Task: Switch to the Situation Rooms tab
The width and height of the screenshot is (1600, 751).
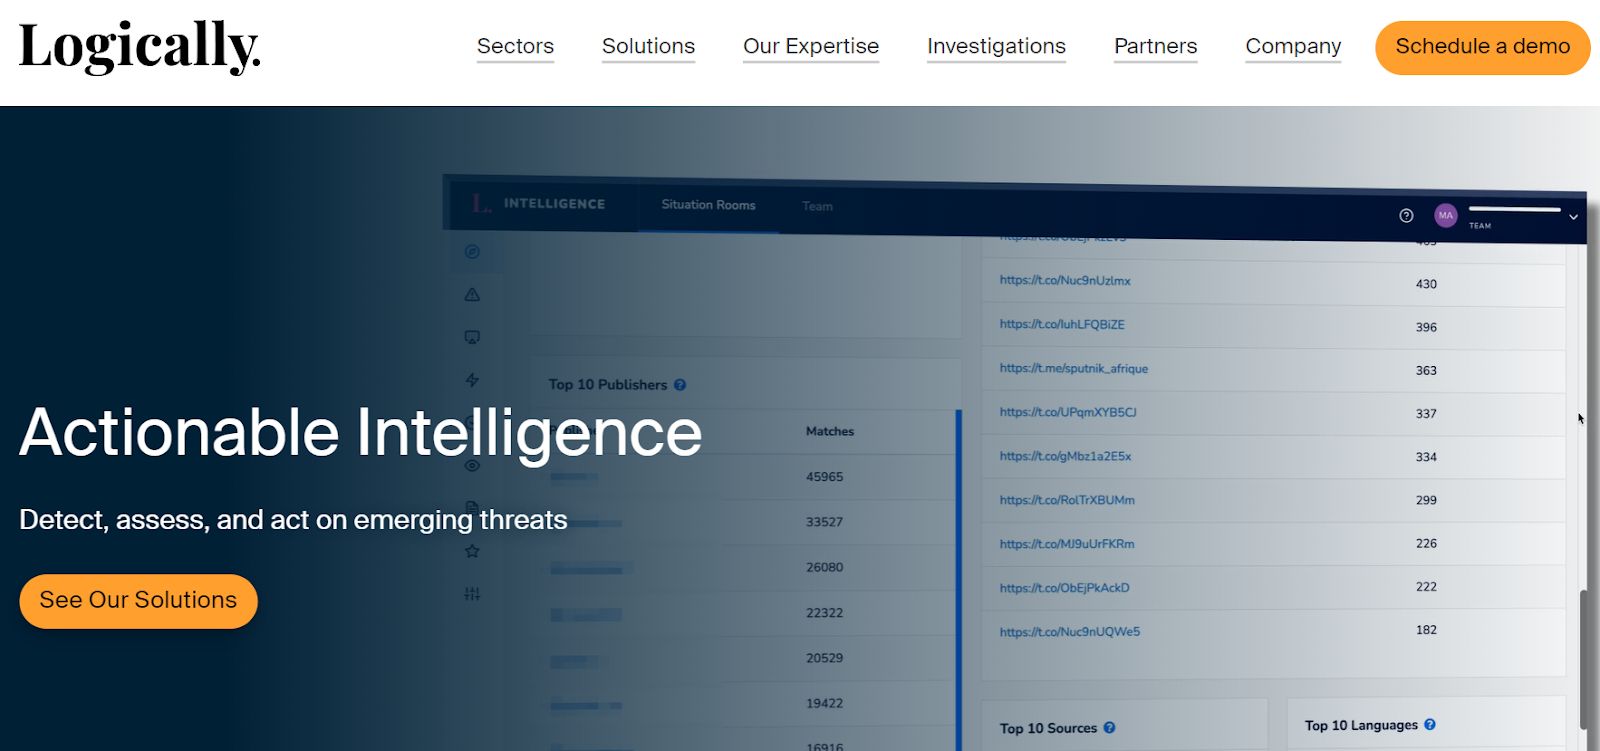Action: [x=708, y=205]
